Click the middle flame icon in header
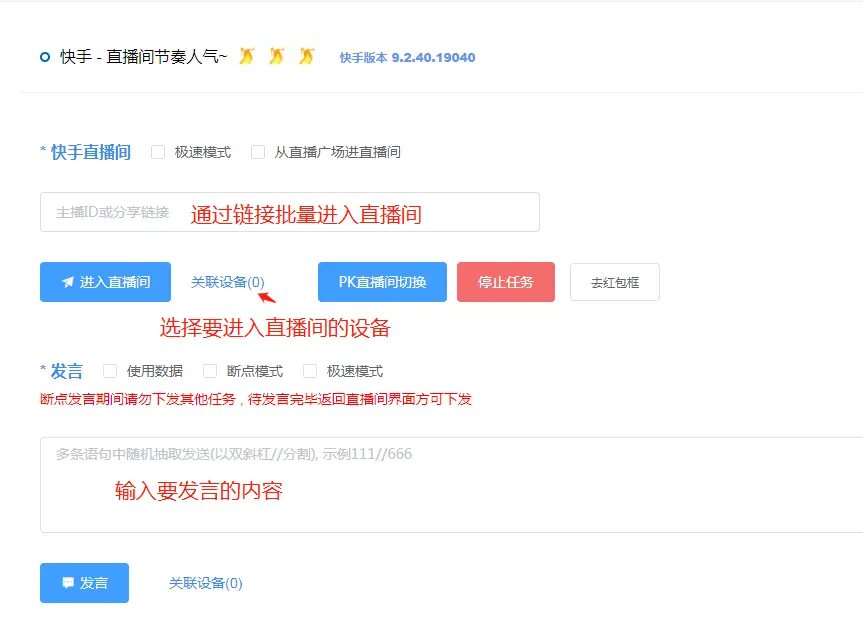Image resolution: width=863 pixels, height=625 pixels. 277,56
